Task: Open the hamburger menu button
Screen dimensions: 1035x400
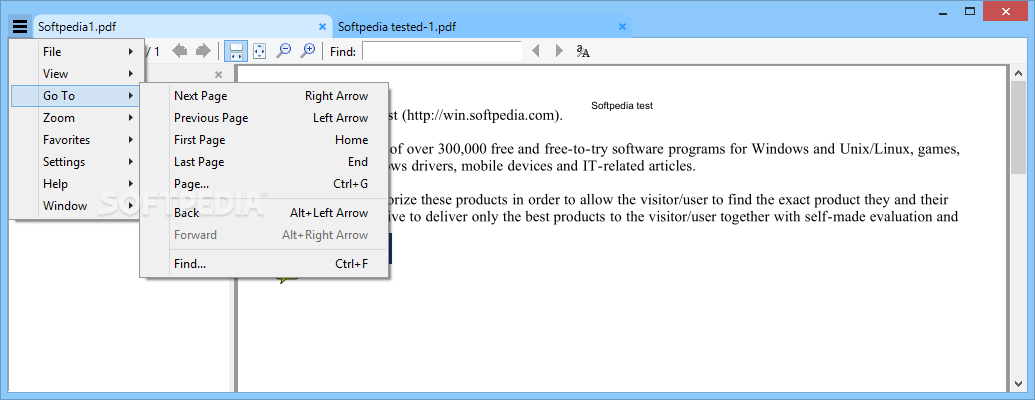Action: (x=20, y=27)
